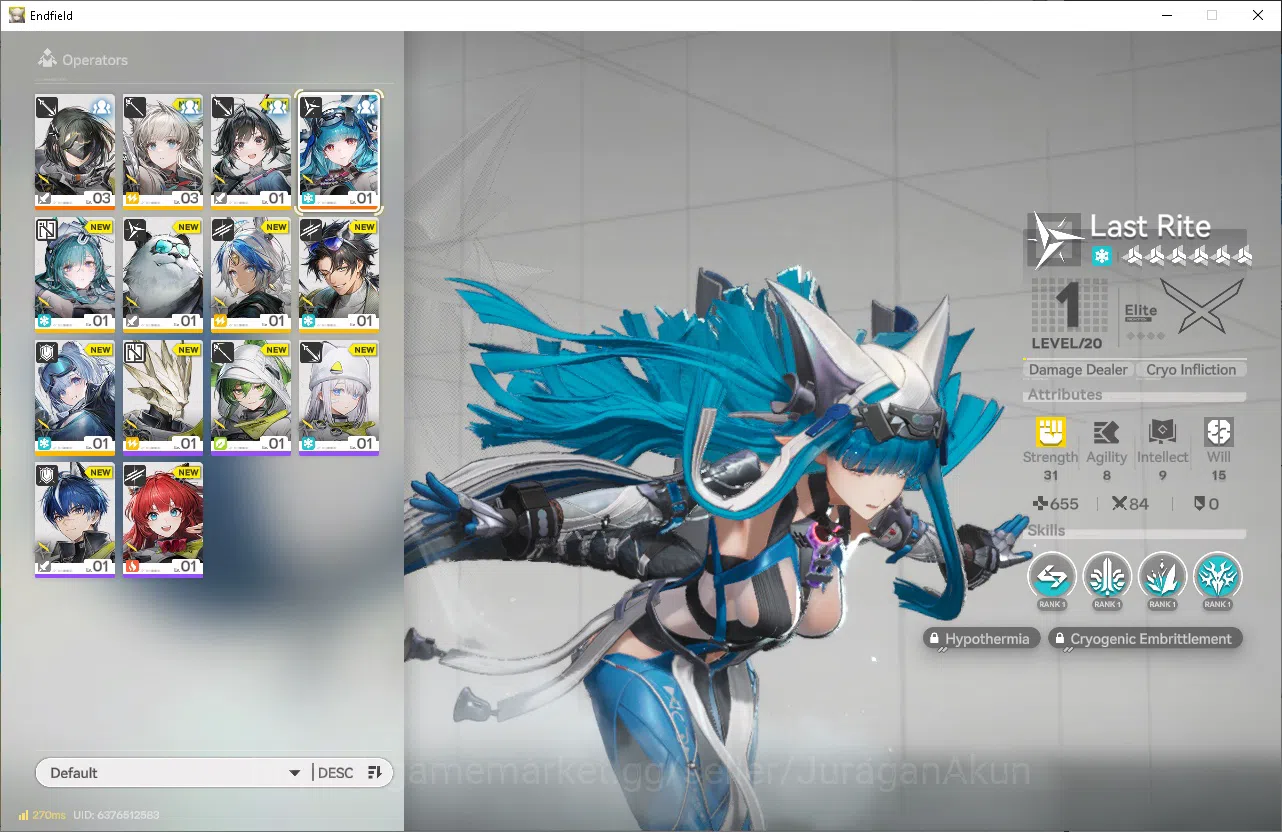
Task: Click the Will attribute icon
Action: pyautogui.click(x=1218, y=432)
